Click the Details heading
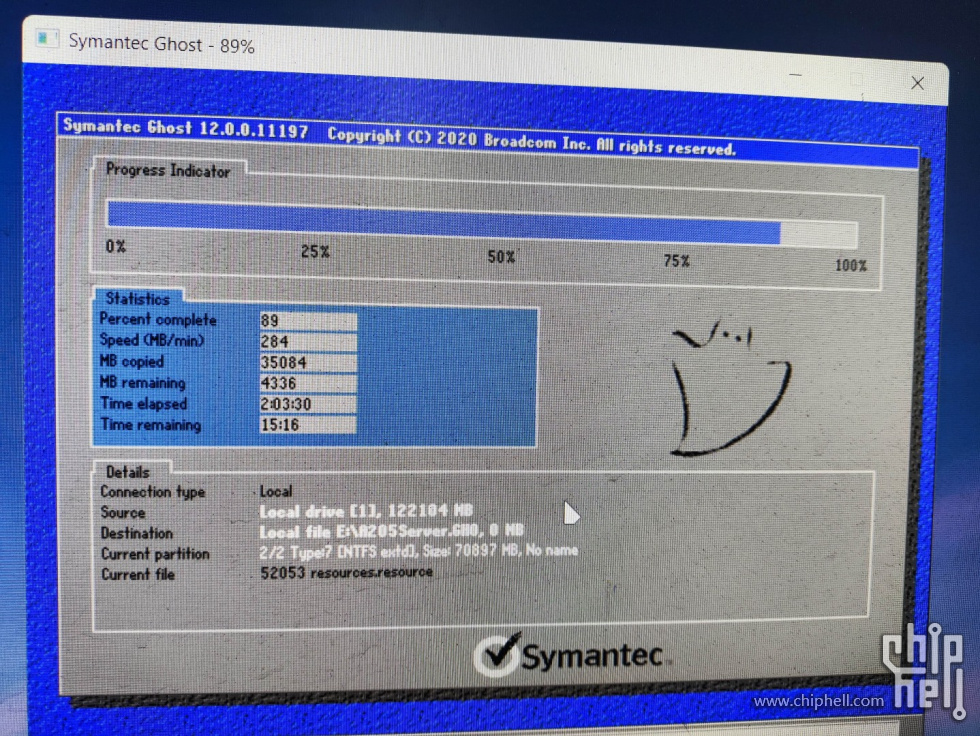The image size is (980, 736). (128, 472)
